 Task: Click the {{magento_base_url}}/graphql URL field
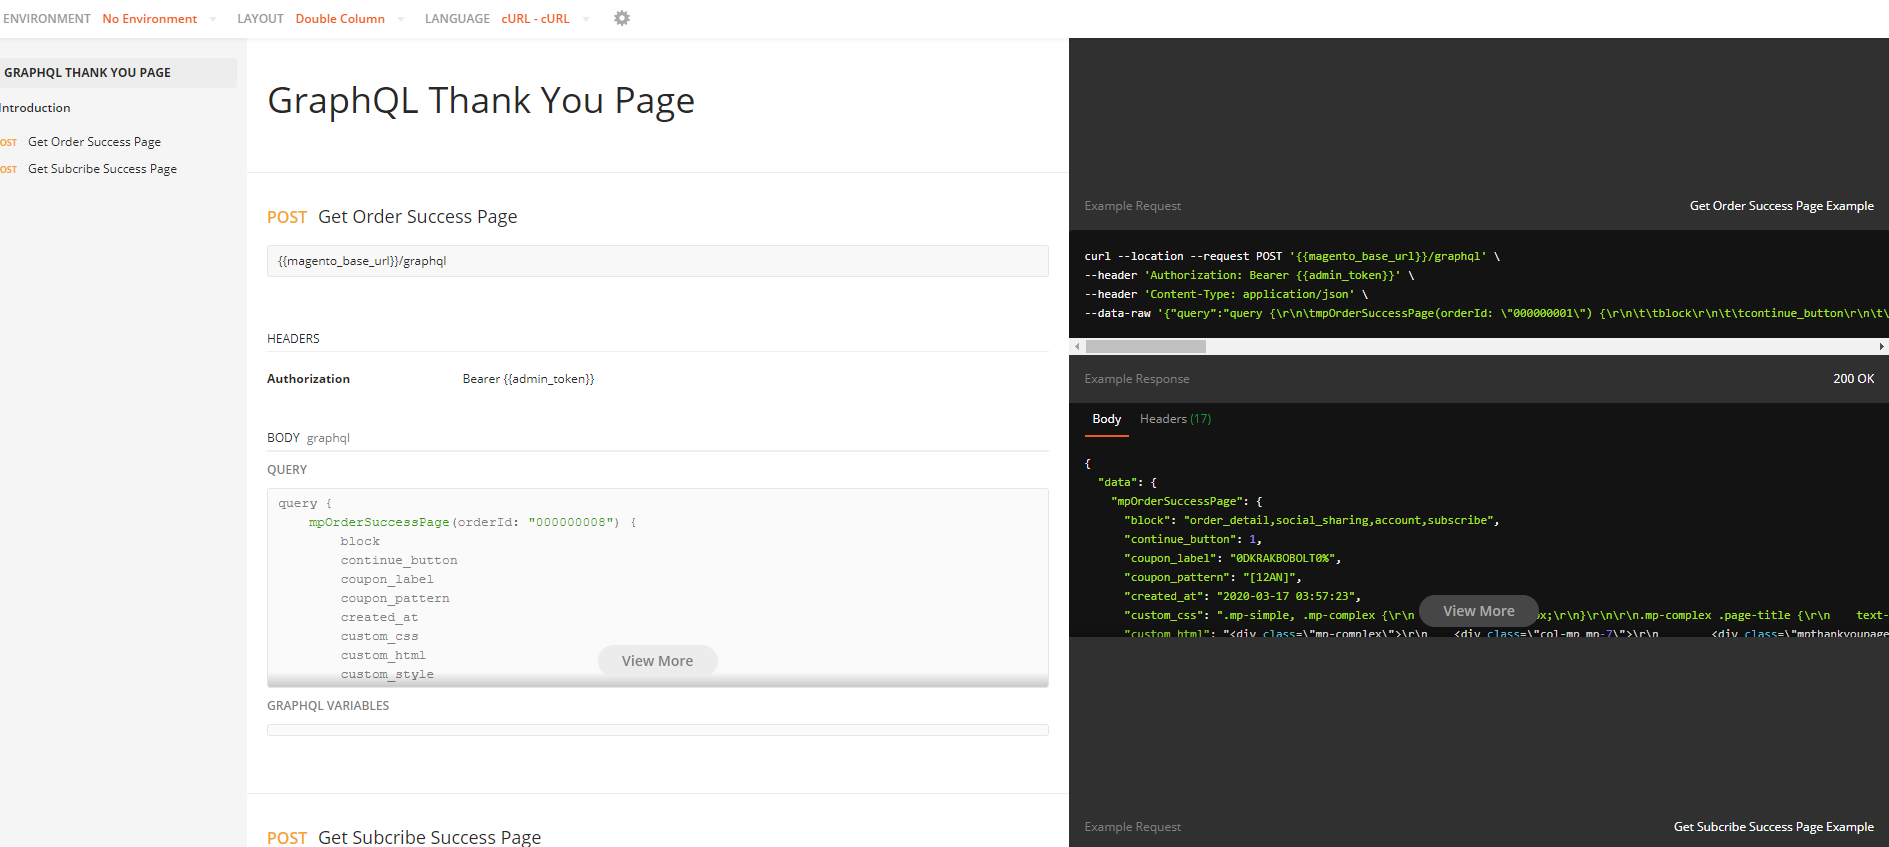[x=657, y=261]
